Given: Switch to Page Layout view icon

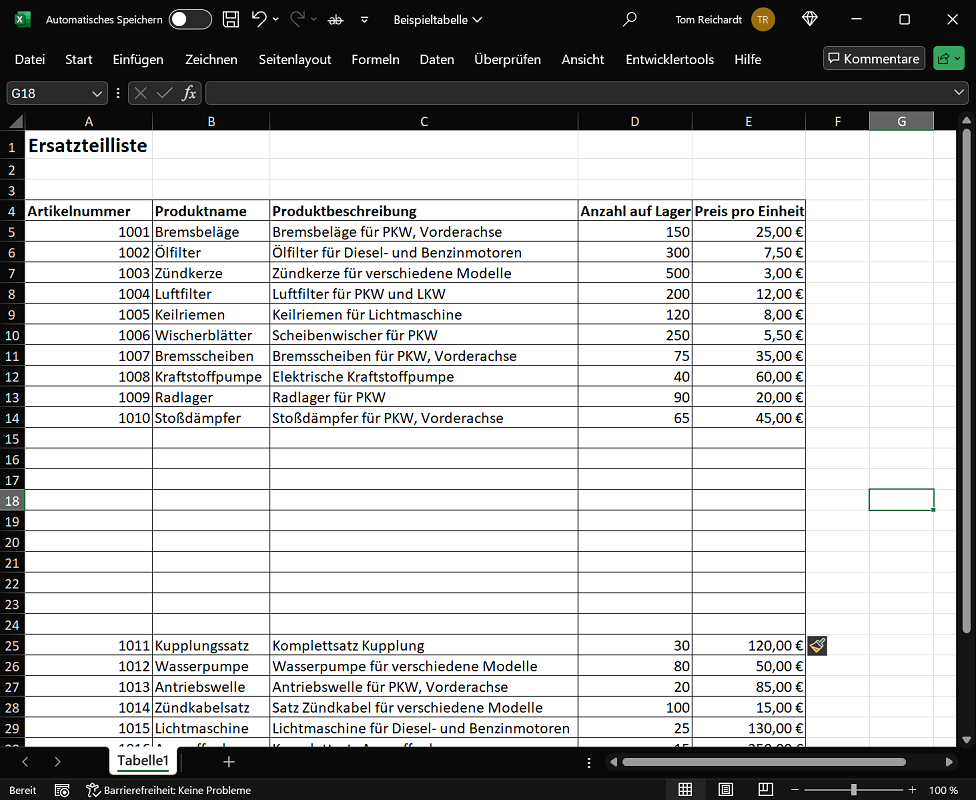Looking at the screenshot, I should [x=725, y=789].
